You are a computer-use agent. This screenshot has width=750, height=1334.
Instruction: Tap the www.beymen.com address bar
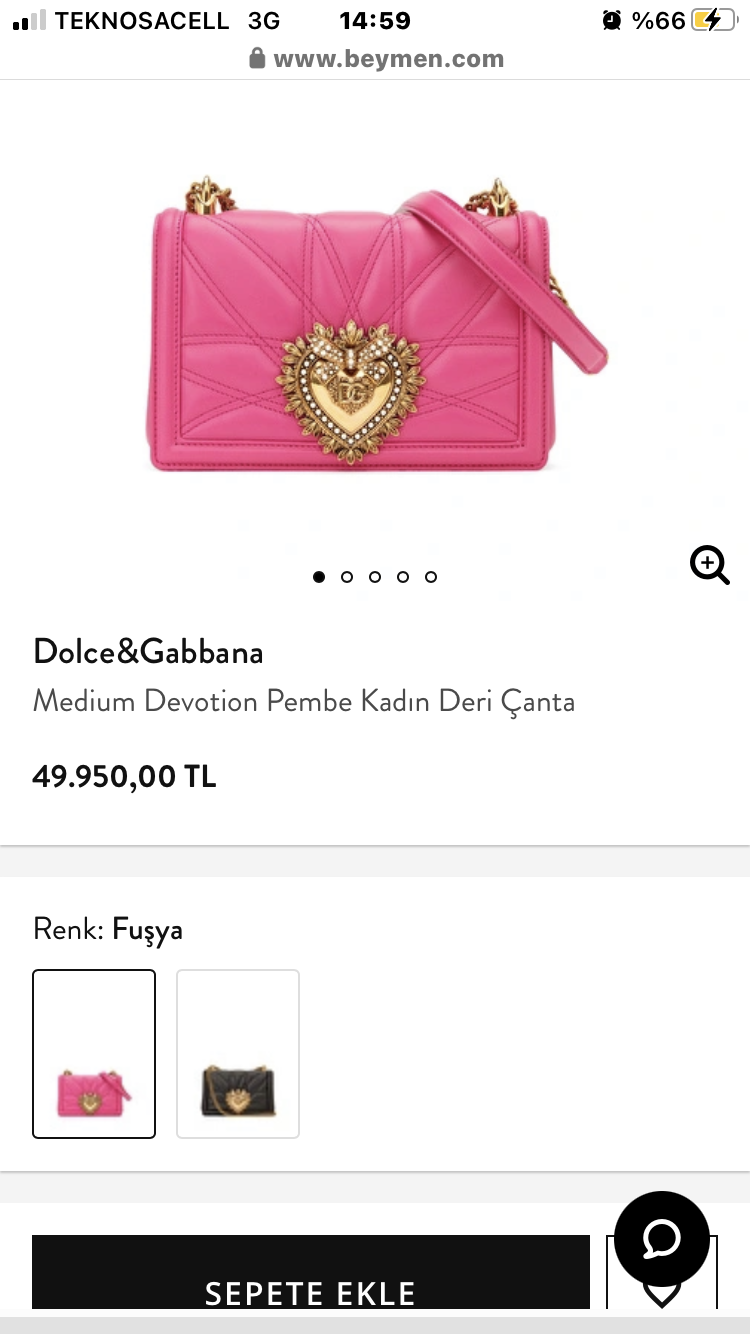(x=375, y=59)
